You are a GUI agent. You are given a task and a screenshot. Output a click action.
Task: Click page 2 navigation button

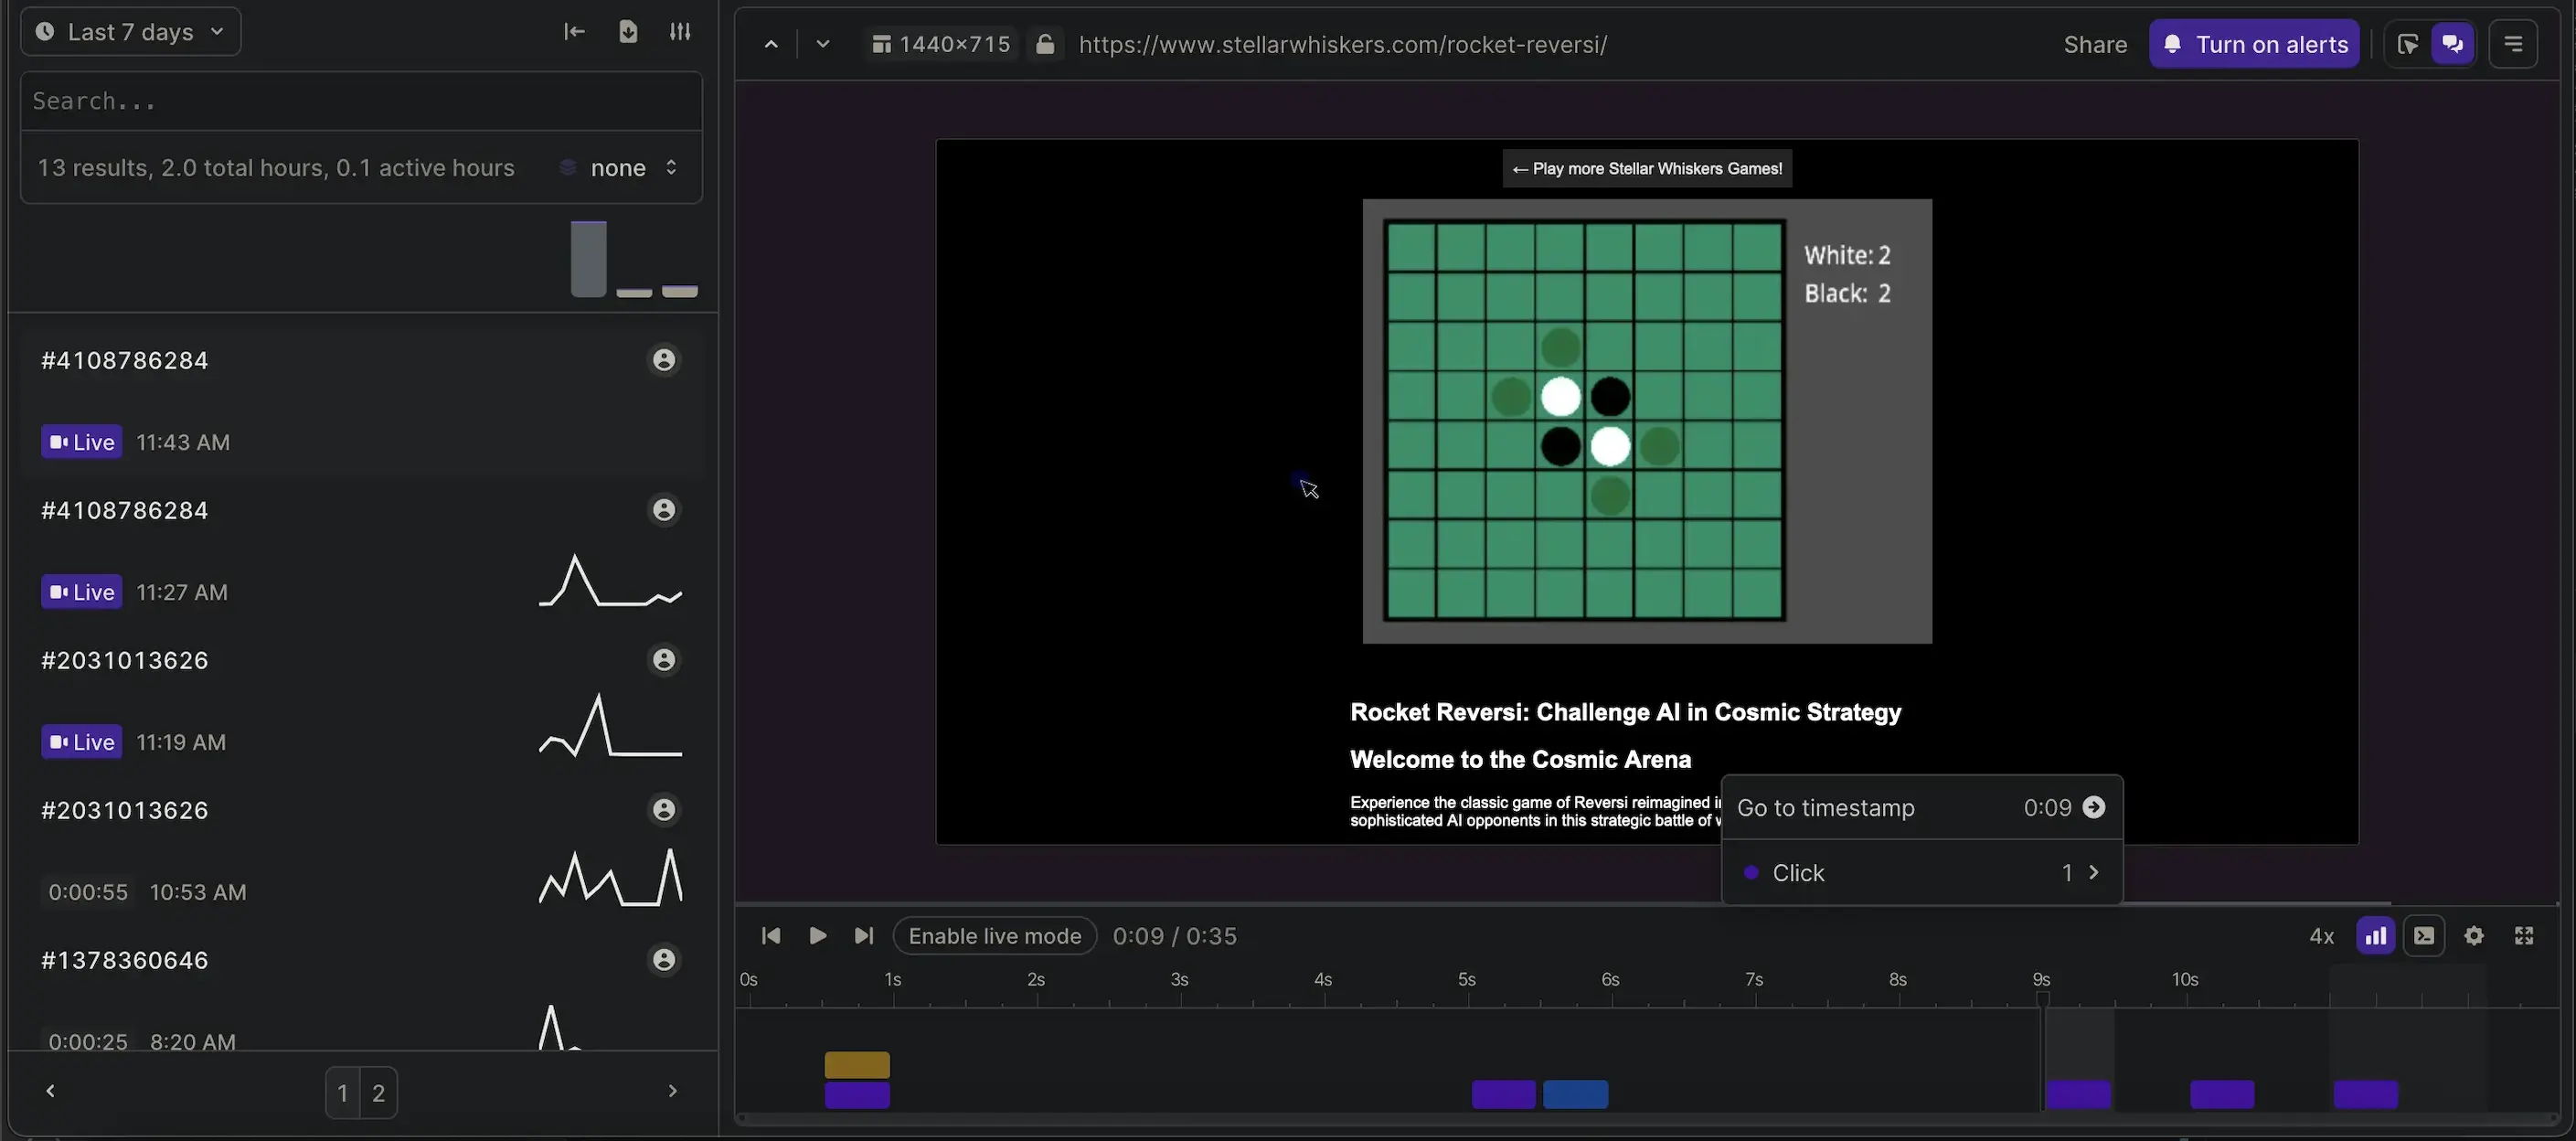click(x=378, y=1092)
